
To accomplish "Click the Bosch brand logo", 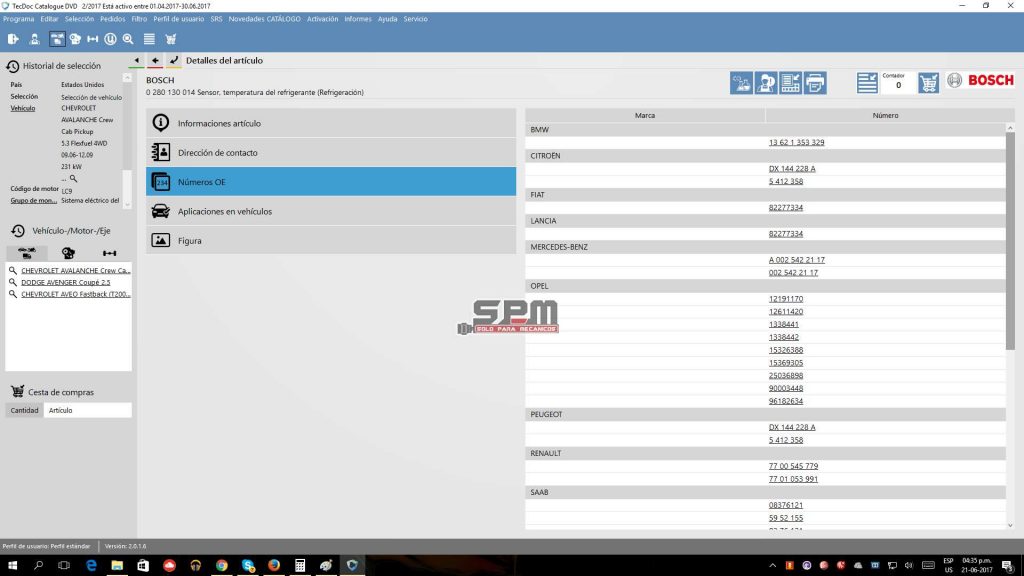I will pyautogui.click(x=981, y=80).
